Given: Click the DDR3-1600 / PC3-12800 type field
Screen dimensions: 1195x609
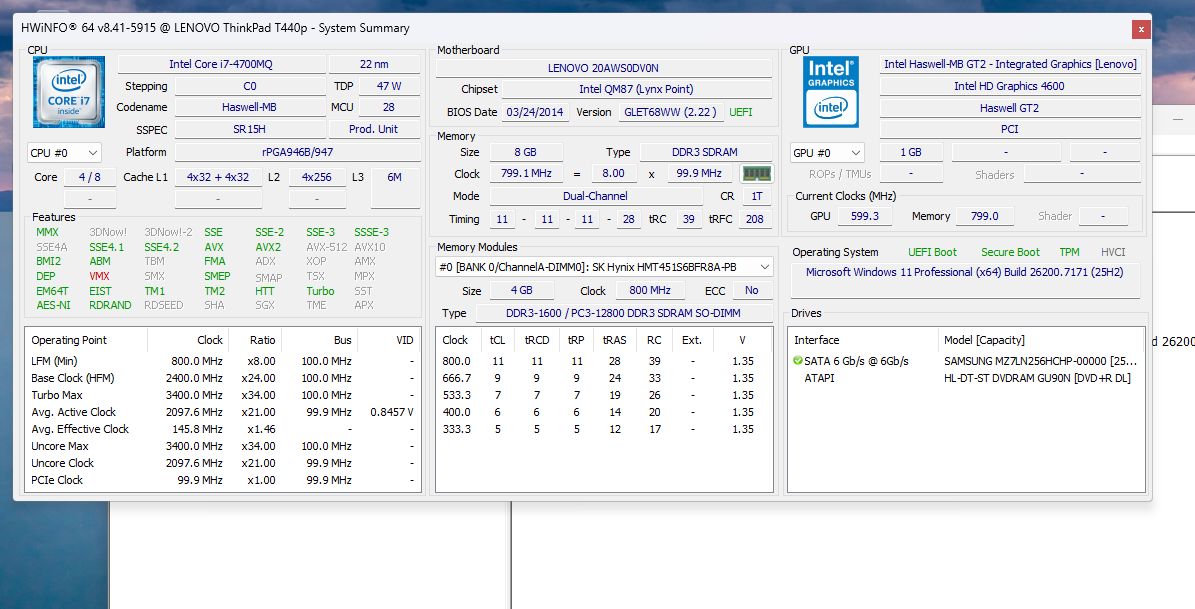Looking at the screenshot, I should pos(623,313).
